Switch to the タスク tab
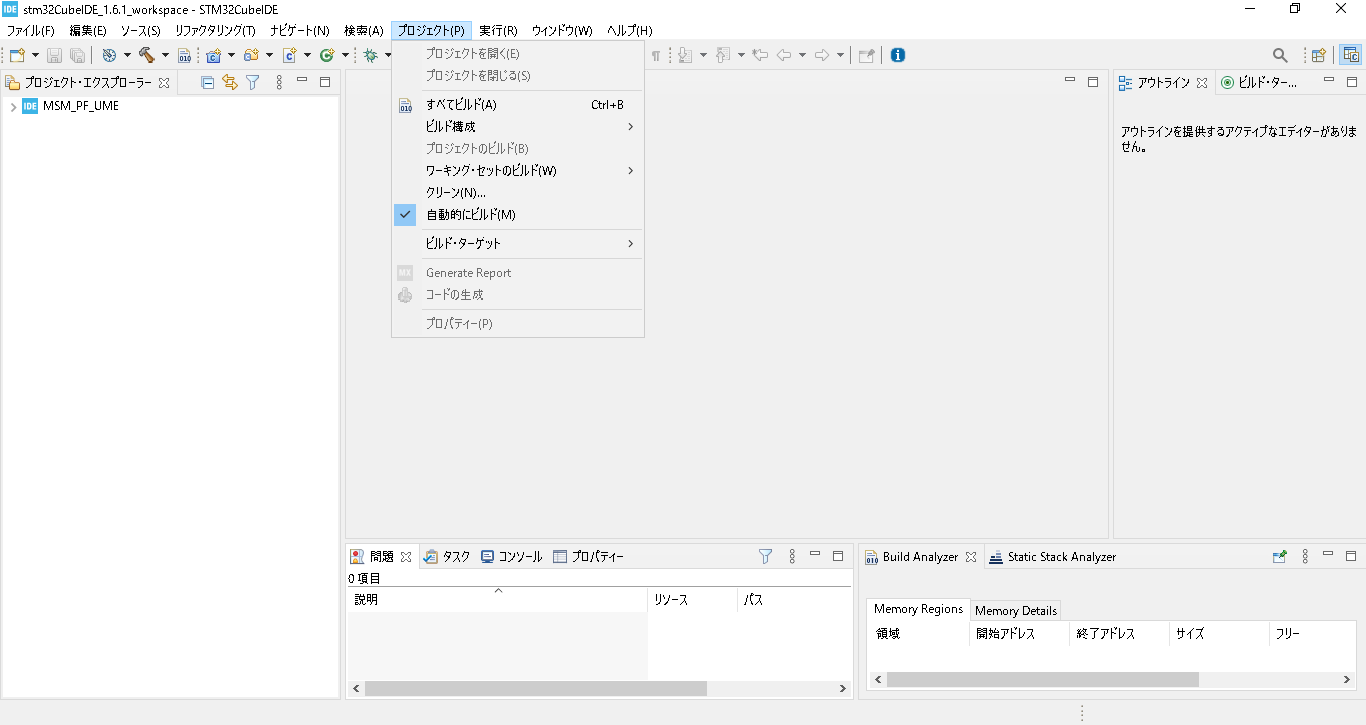This screenshot has width=1366, height=725. (x=447, y=557)
